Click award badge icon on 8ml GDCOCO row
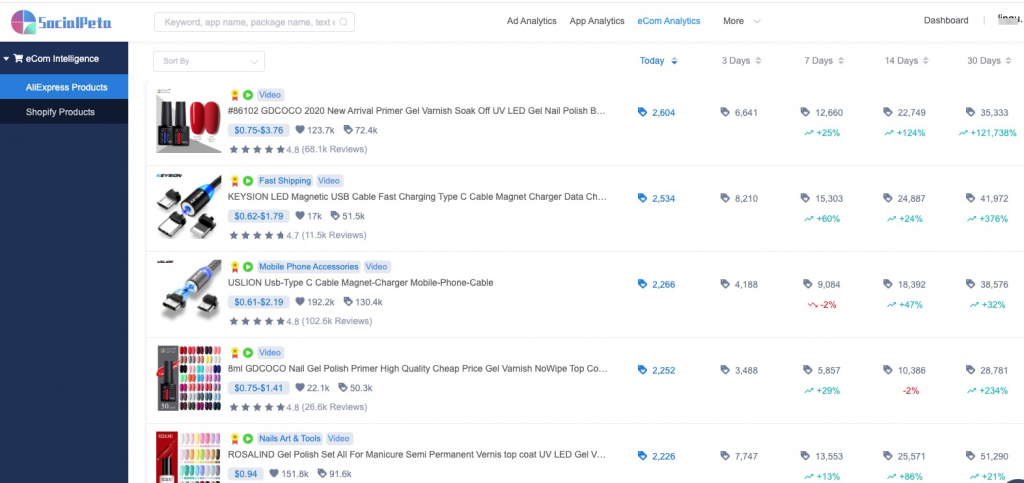 click(x=235, y=353)
